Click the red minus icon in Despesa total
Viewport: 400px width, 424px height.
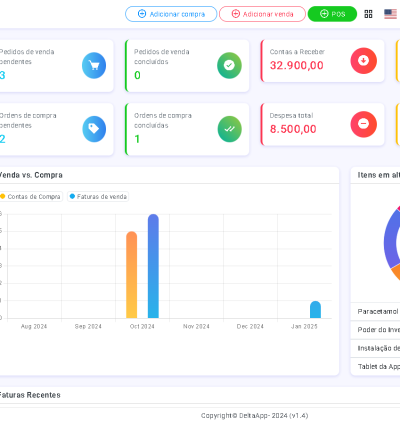tap(364, 124)
